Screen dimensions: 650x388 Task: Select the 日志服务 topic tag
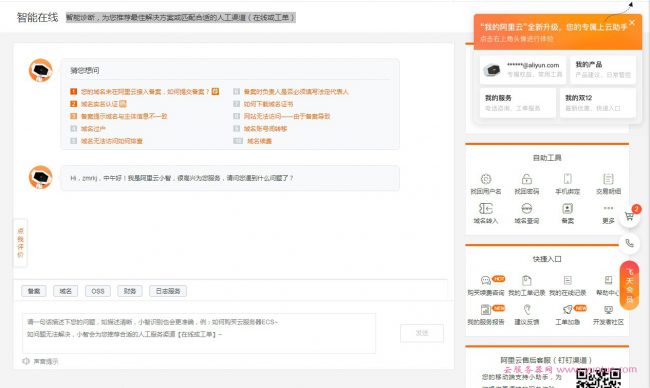pos(168,291)
